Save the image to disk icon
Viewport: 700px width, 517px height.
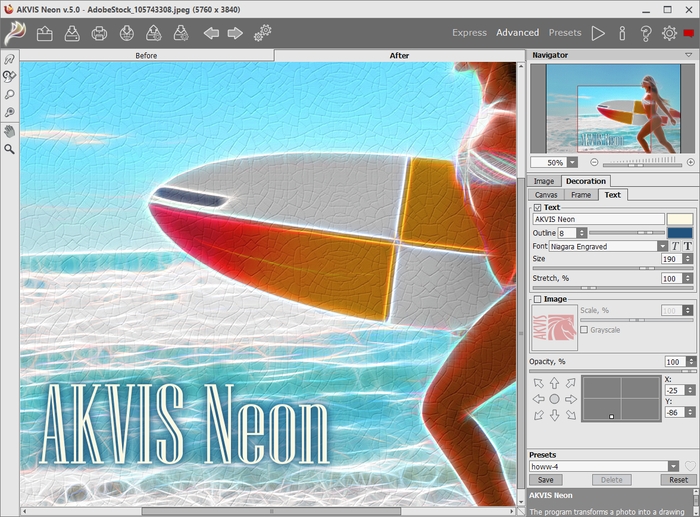tap(72, 33)
